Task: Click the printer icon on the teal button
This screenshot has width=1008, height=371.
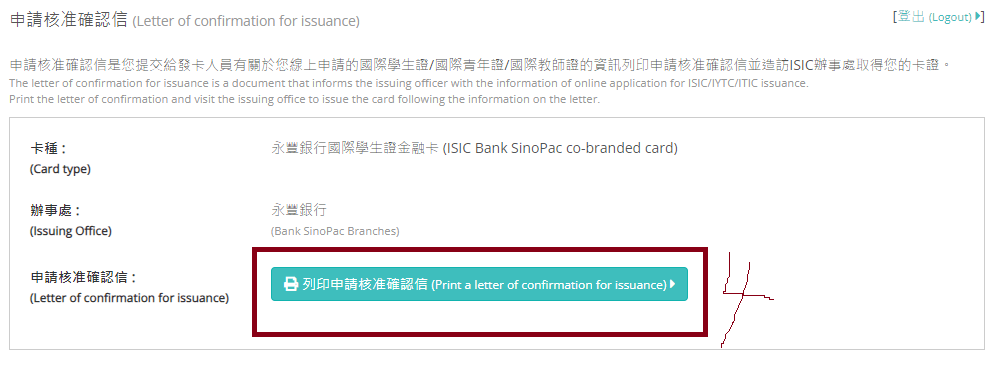Action: 291,284
